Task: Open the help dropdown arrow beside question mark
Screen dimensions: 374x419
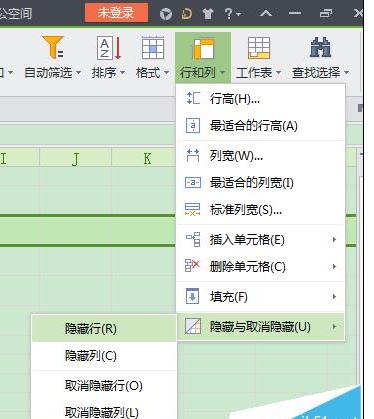Action: [238, 14]
